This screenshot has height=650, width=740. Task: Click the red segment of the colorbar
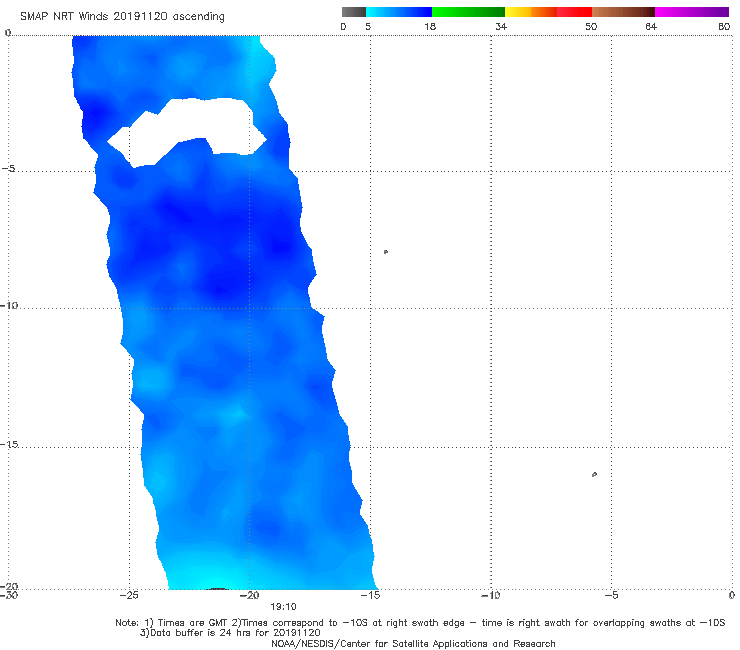[574, 12]
